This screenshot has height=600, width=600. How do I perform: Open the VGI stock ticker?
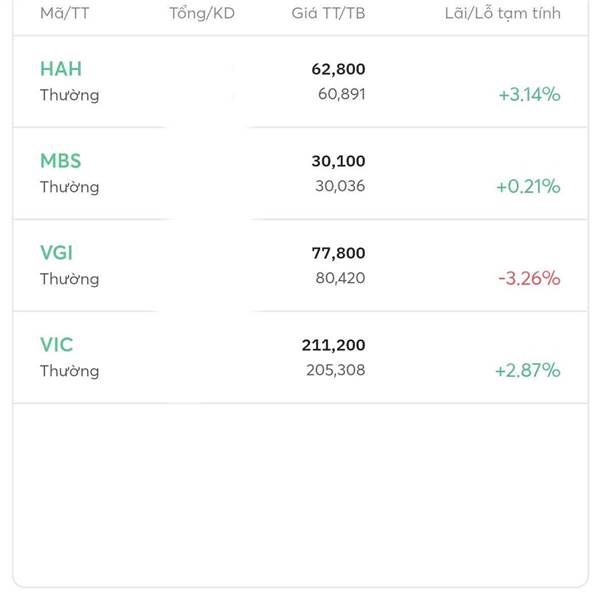57,253
